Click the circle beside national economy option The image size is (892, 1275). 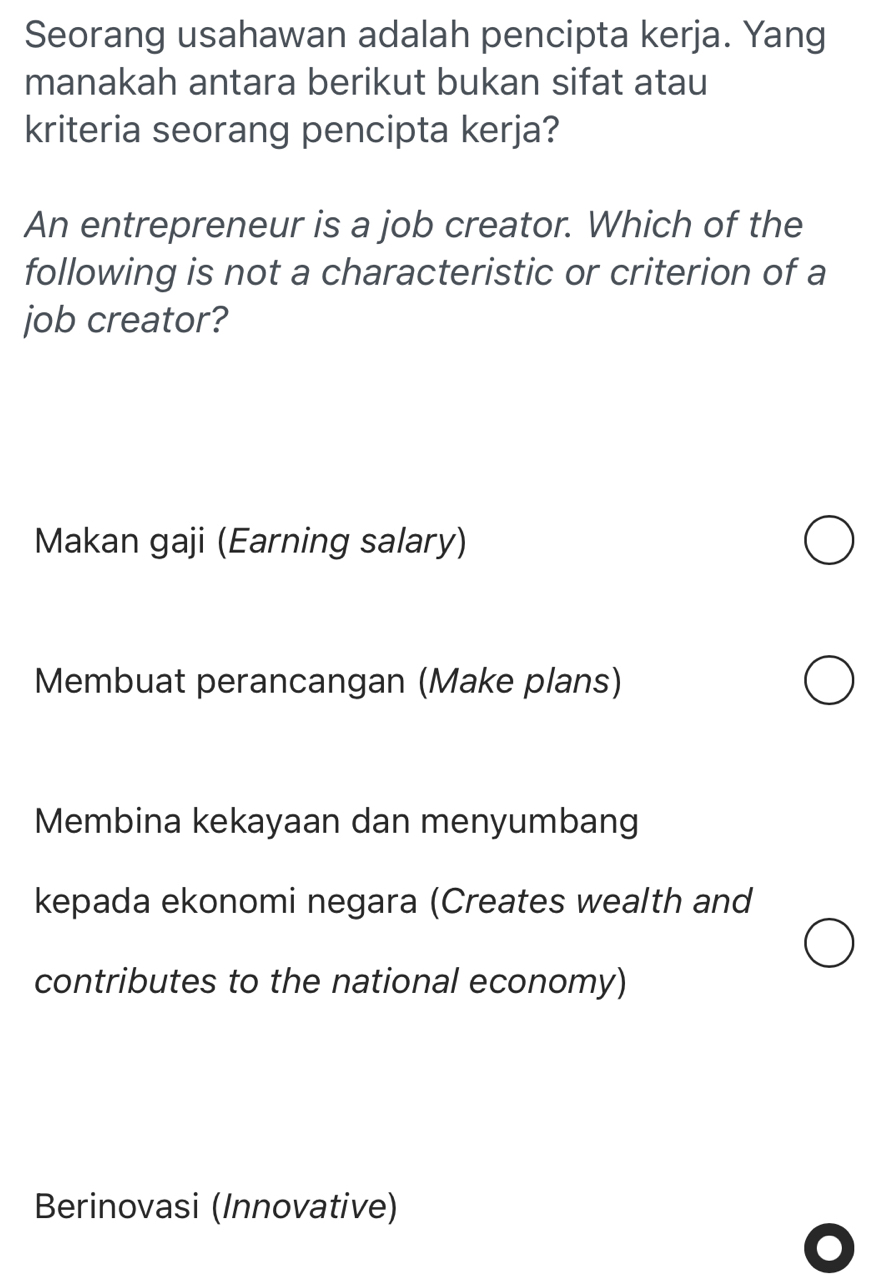click(829, 940)
